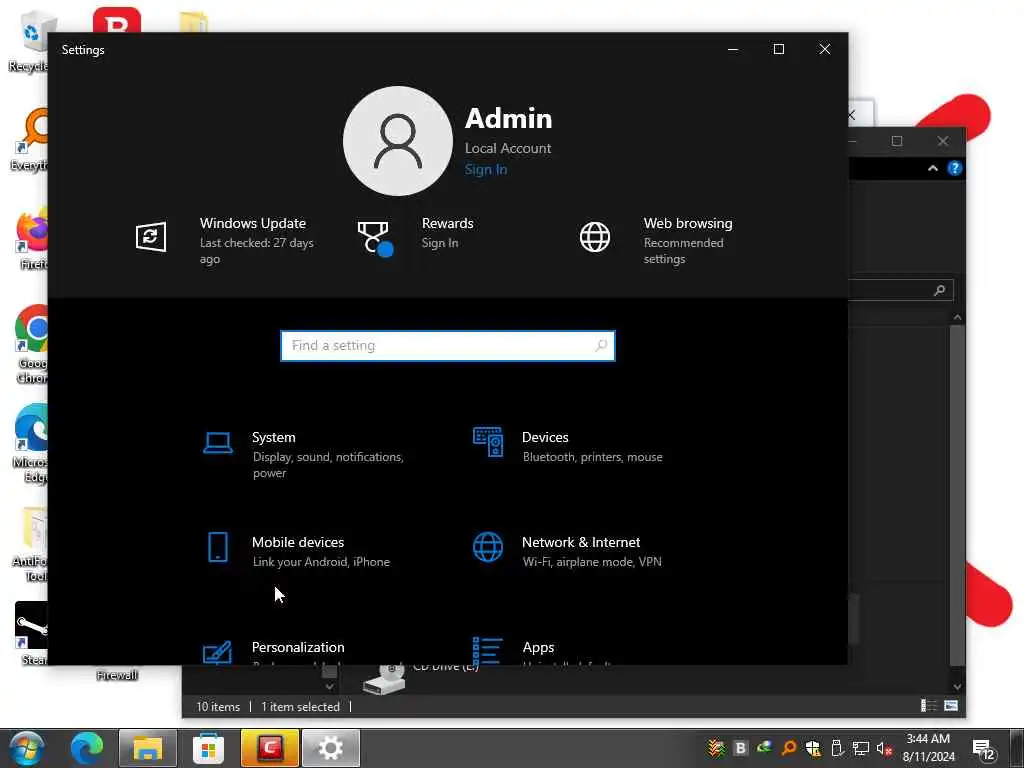Collapse the ribbon chevron in Explorer window
This screenshot has height=768, width=1024.
pyautogui.click(x=933, y=168)
